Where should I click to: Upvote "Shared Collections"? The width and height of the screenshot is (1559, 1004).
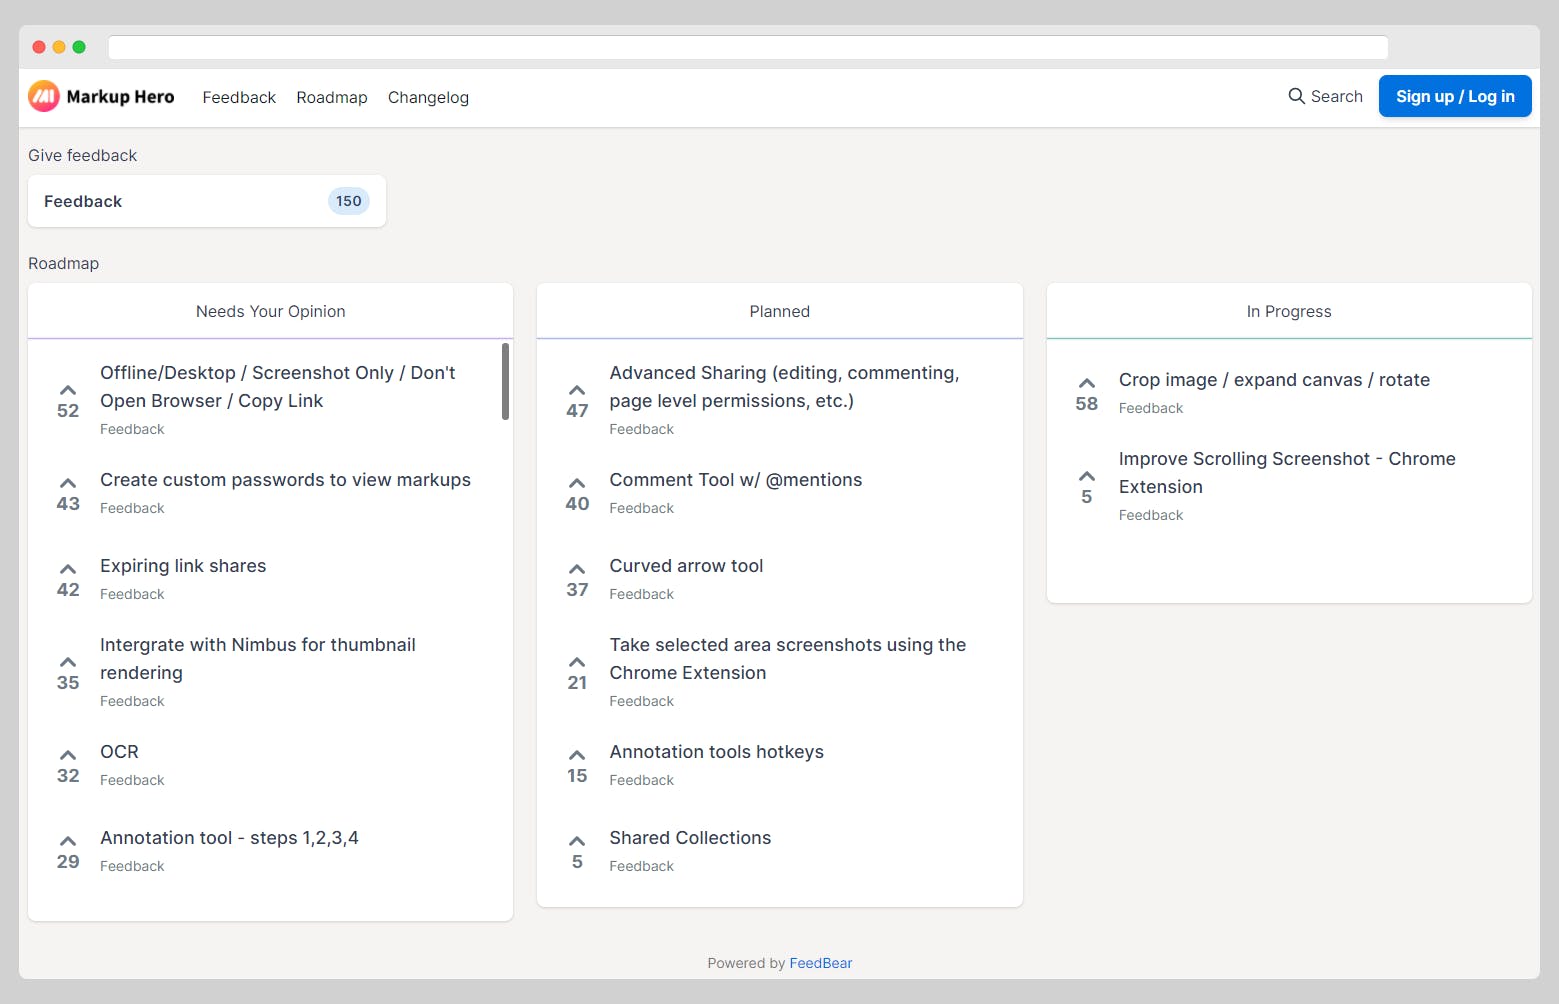tap(577, 841)
